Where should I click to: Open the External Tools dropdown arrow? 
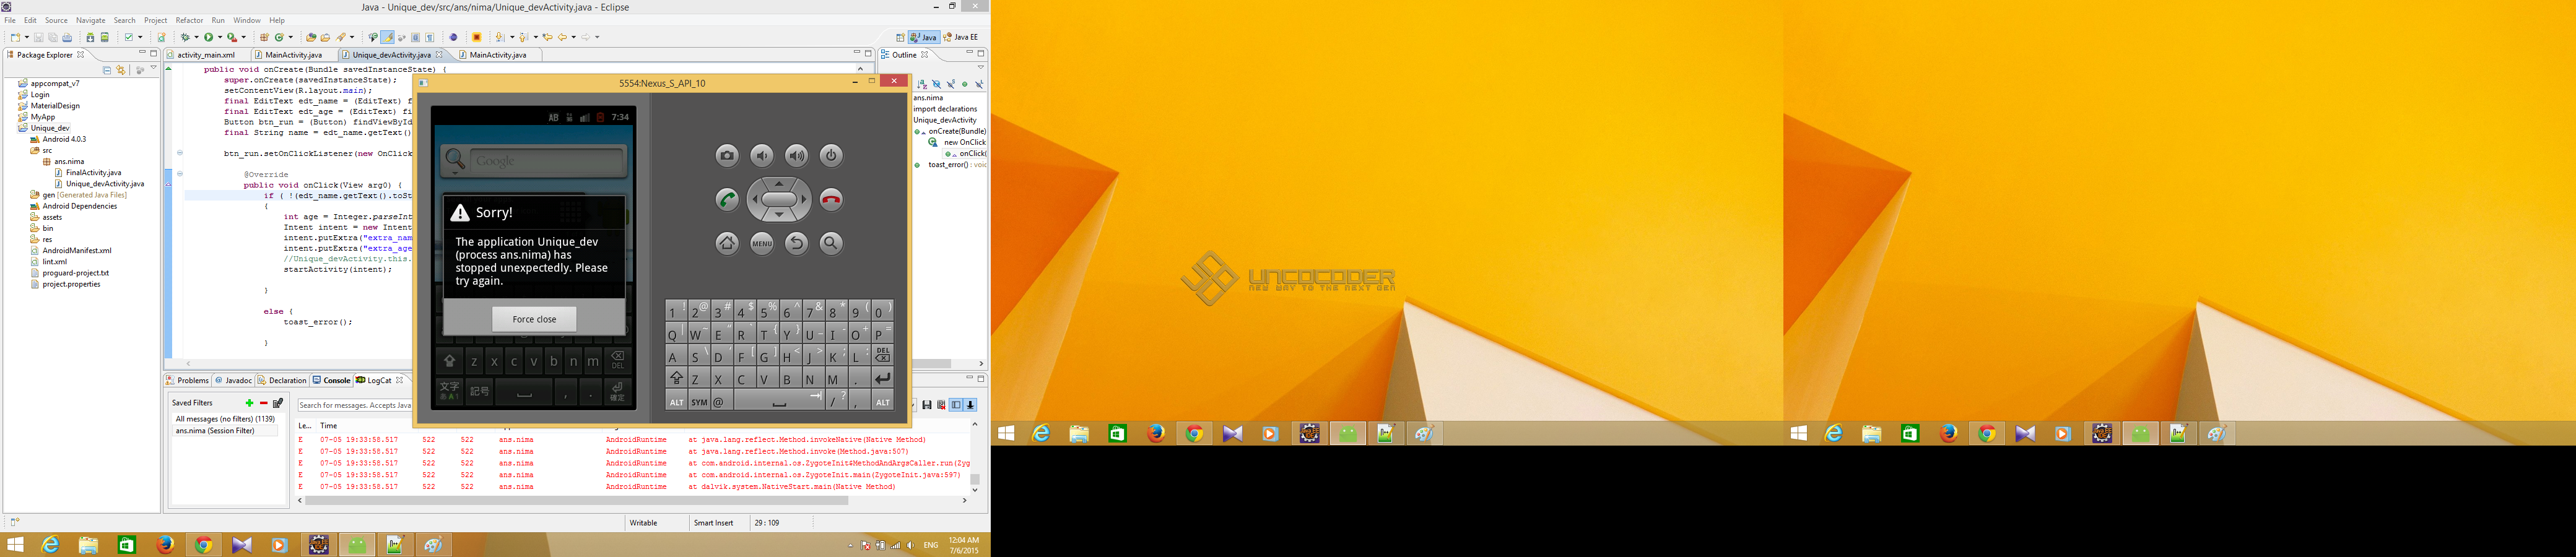pyautogui.click(x=243, y=38)
